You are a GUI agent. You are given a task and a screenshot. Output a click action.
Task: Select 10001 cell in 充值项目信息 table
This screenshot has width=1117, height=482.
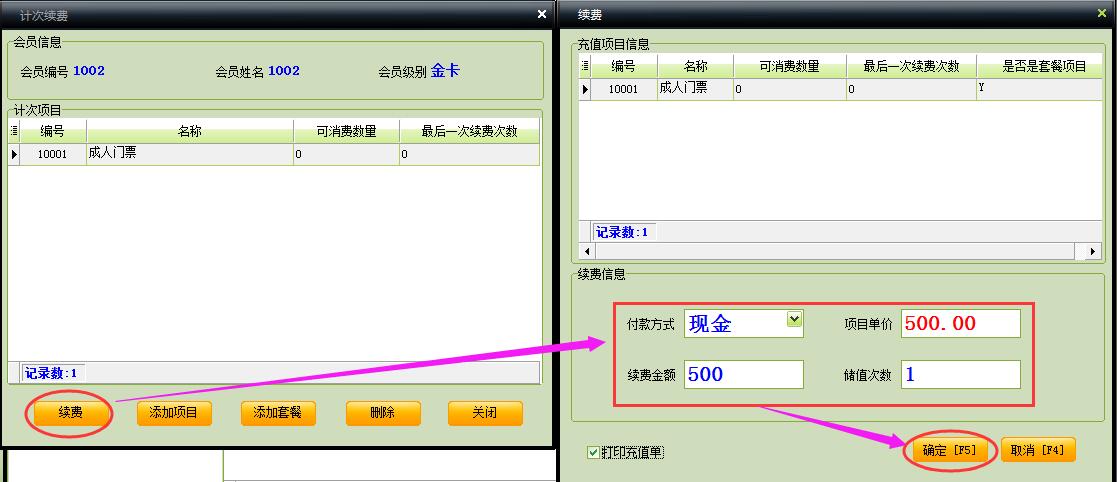click(624, 89)
